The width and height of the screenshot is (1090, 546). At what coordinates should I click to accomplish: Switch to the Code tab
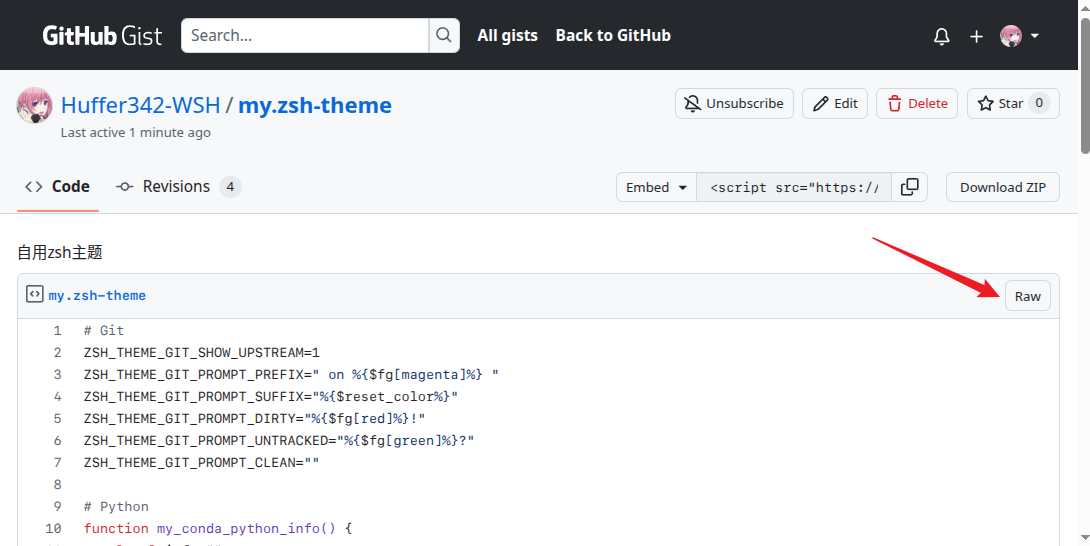point(58,187)
